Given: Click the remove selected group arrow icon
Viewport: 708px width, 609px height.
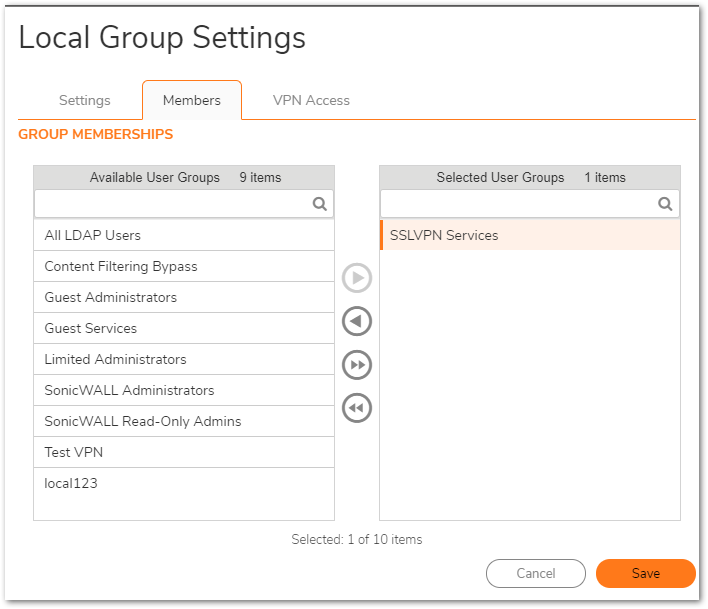Looking at the screenshot, I should pyautogui.click(x=357, y=321).
